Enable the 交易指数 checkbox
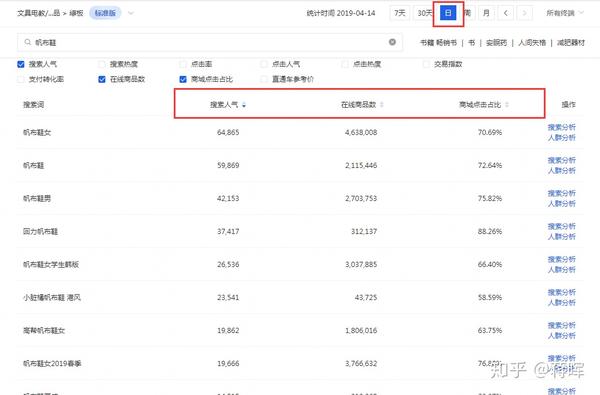This screenshot has height=395, width=600. [x=426, y=64]
